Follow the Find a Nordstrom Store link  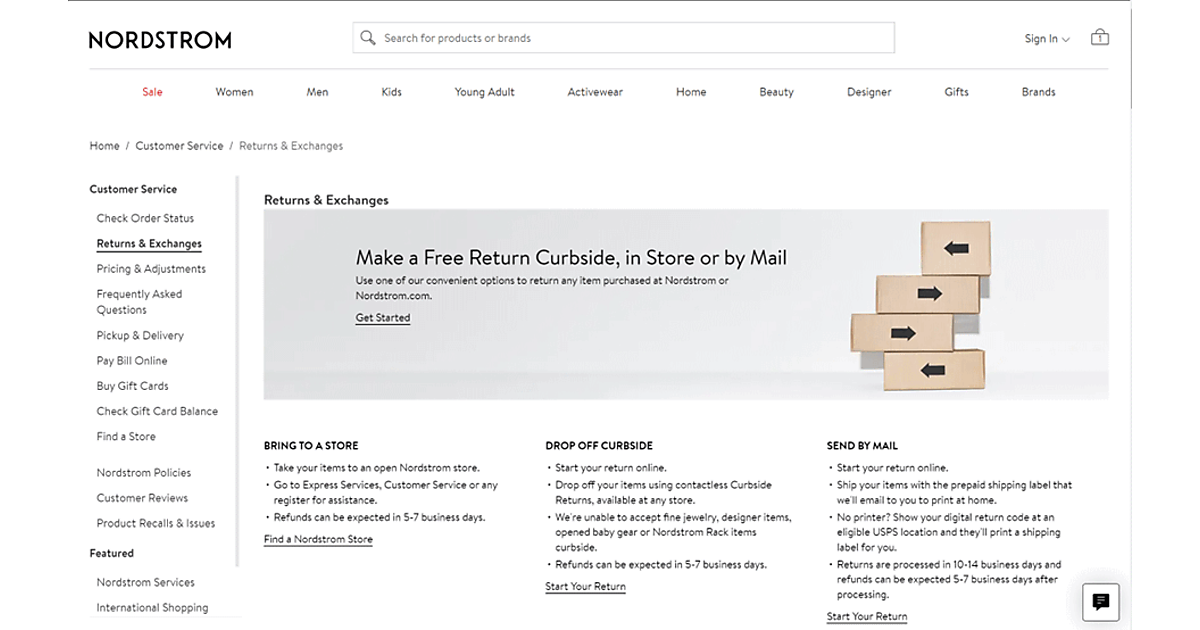click(x=318, y=540)
